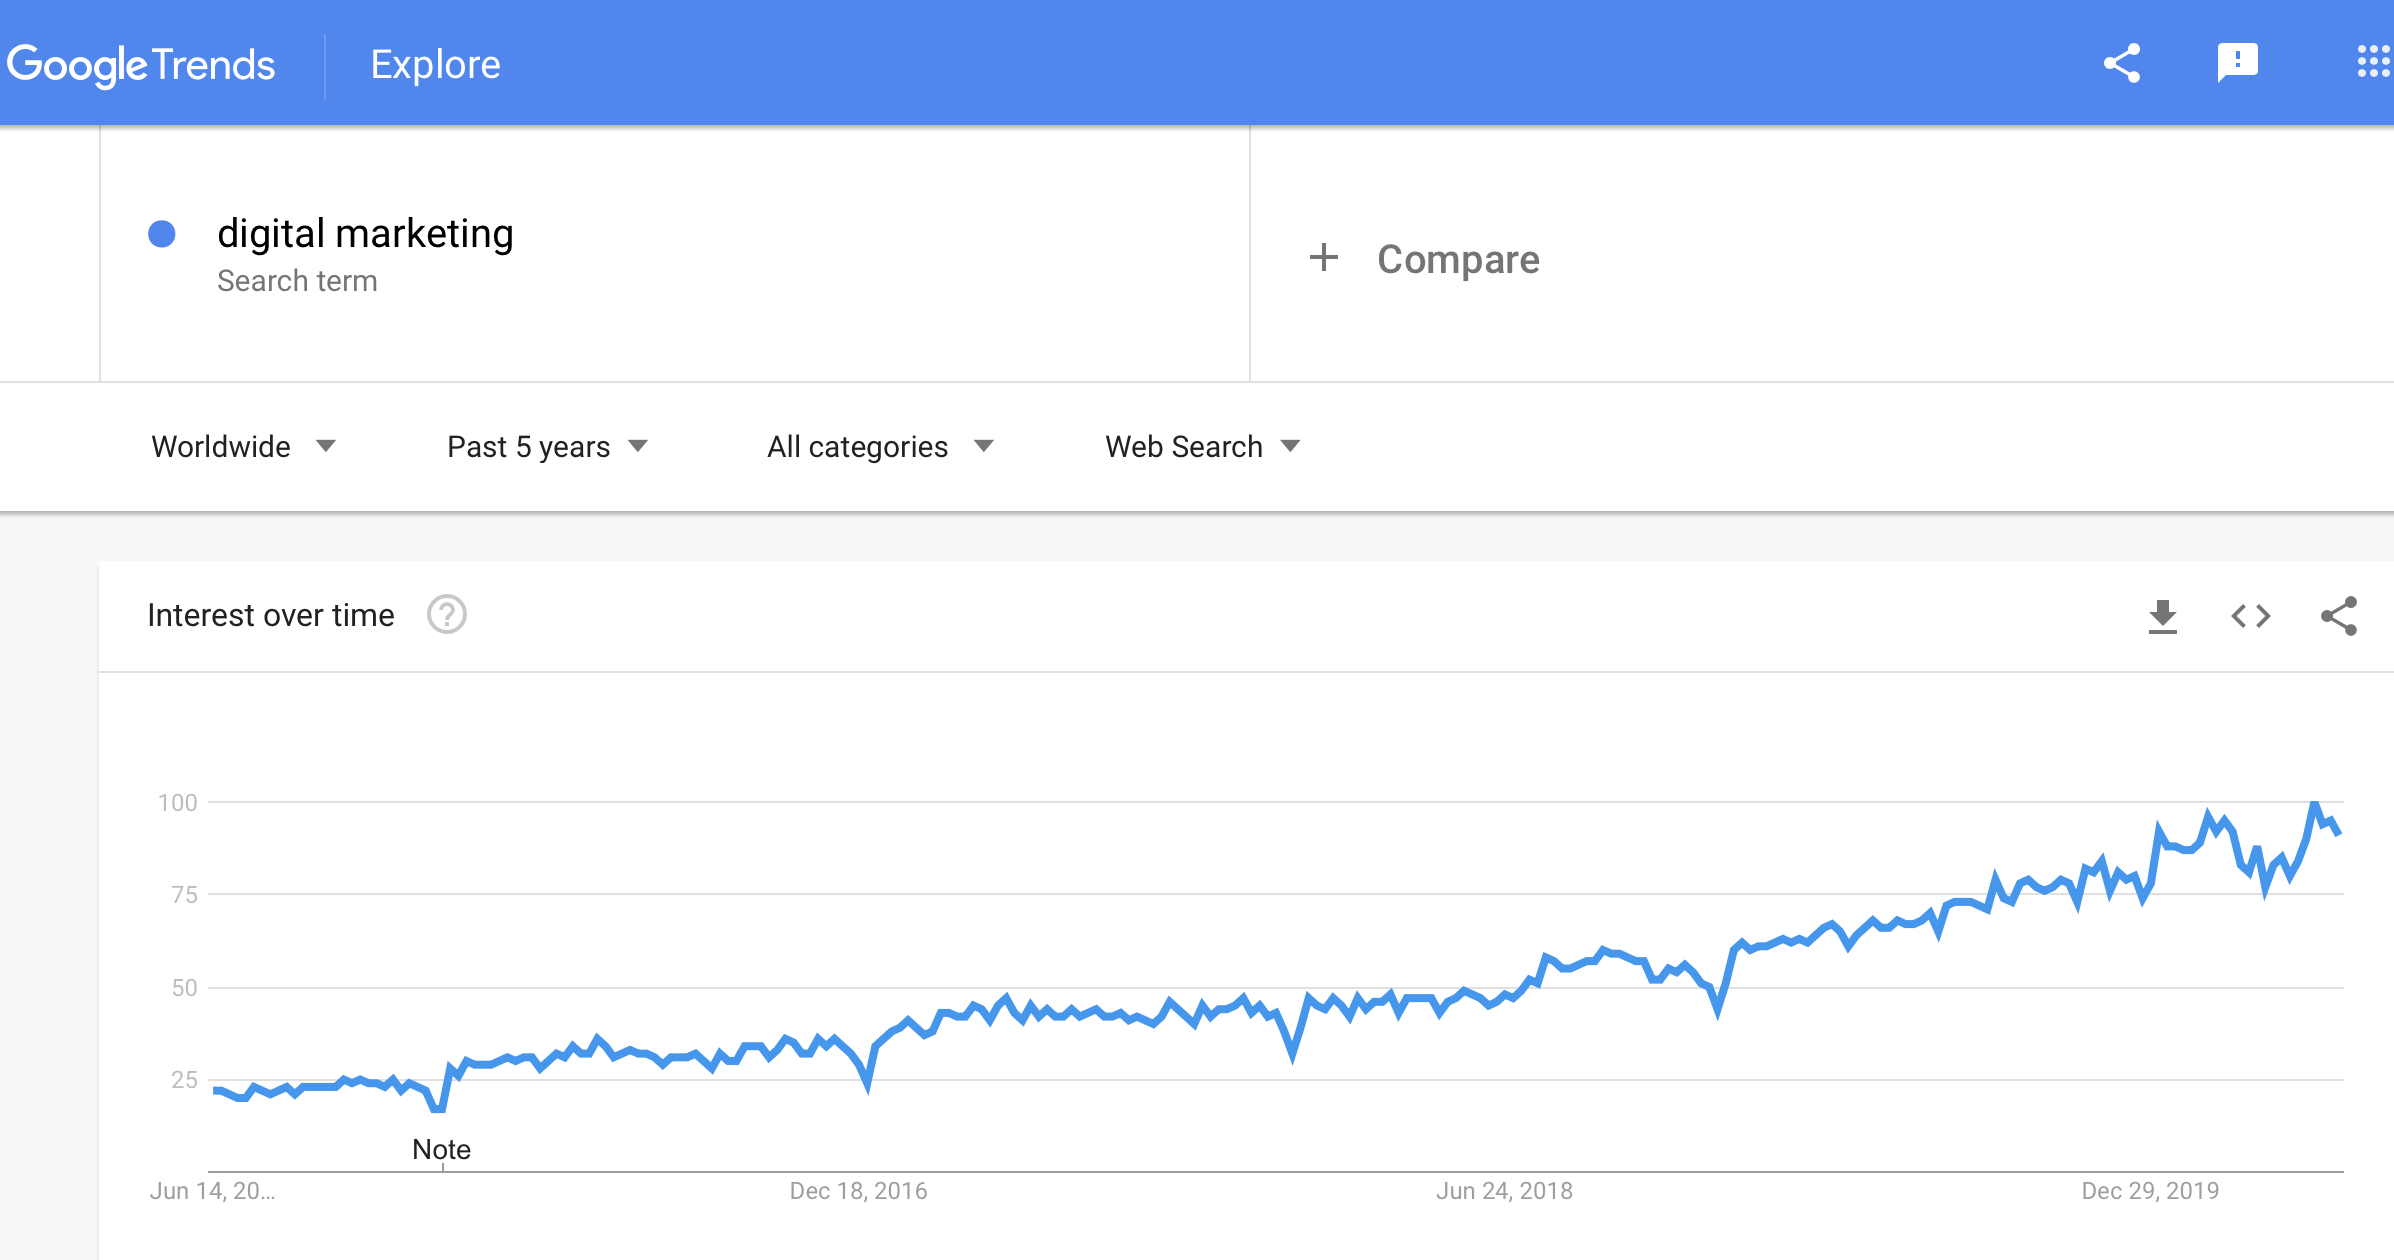The width and height of the screenshot is (2394, 1260).
Task: Click the Search term label
Action: [297, 281]
